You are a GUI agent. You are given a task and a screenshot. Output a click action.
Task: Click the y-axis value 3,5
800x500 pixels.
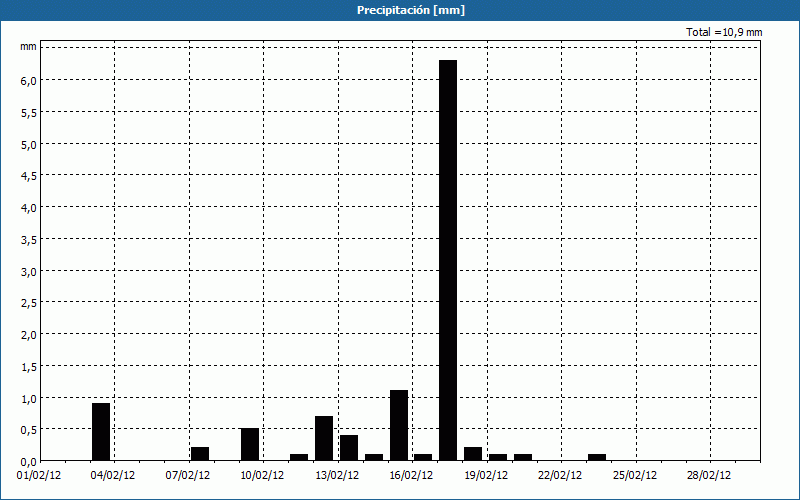point(29,240)
